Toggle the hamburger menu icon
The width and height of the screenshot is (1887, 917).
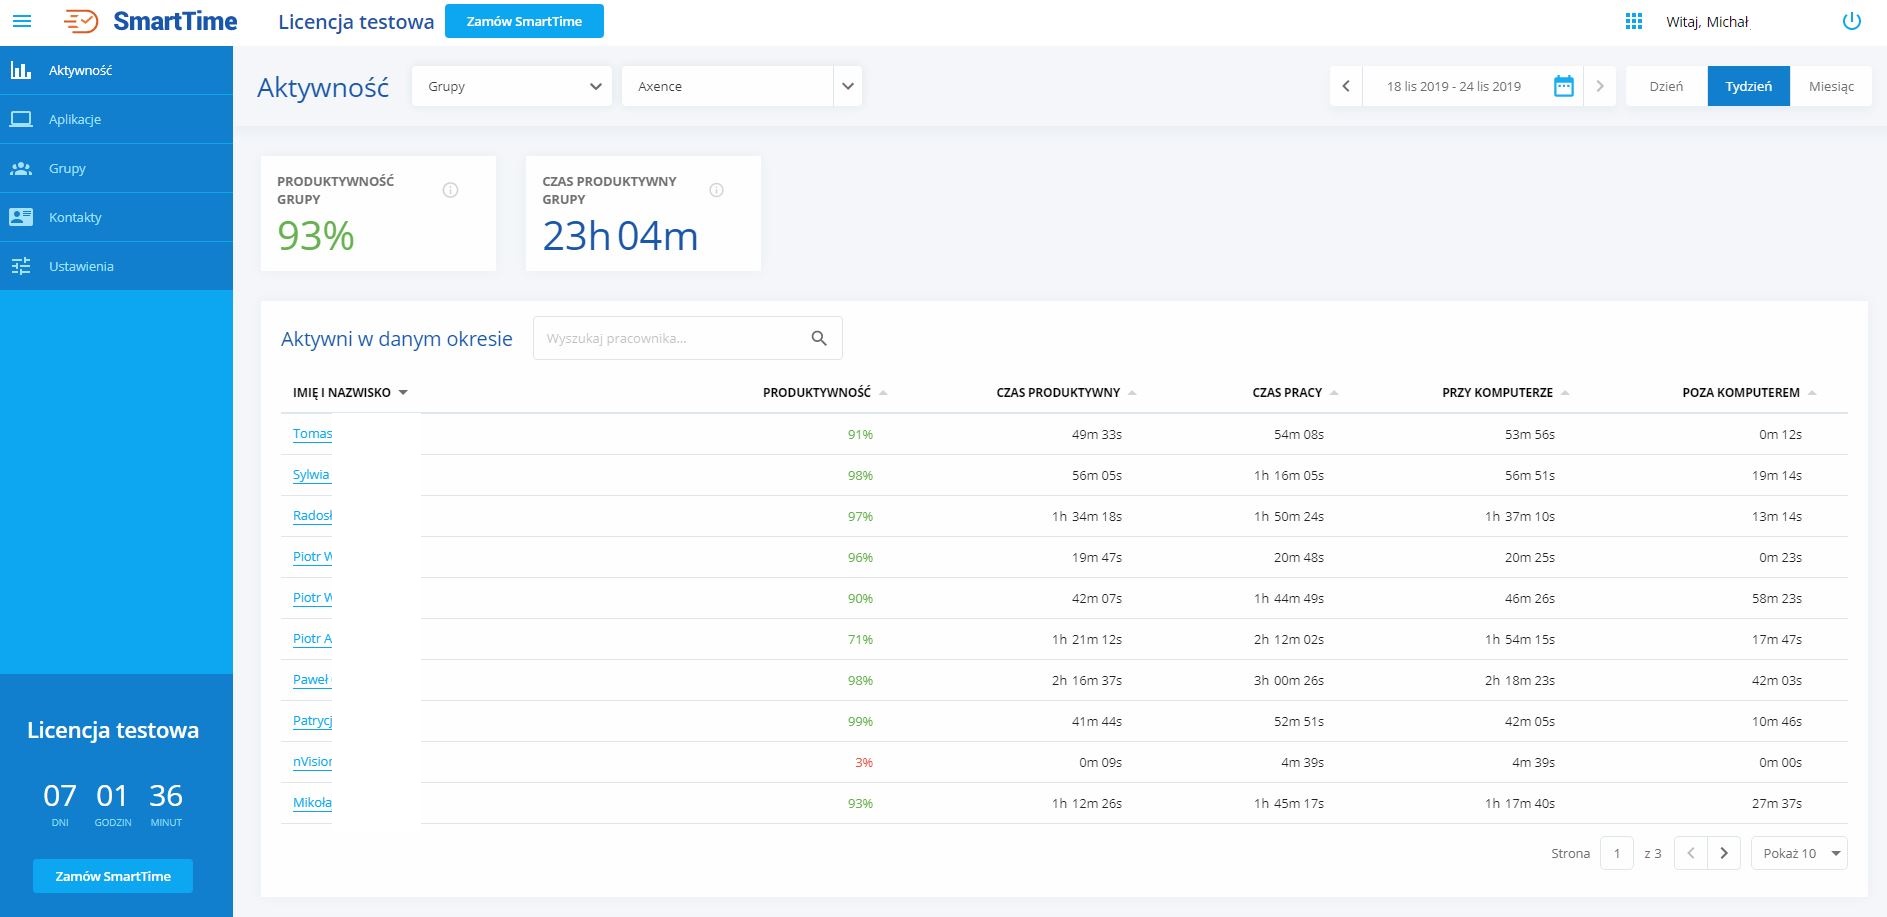tap(21, 21)
